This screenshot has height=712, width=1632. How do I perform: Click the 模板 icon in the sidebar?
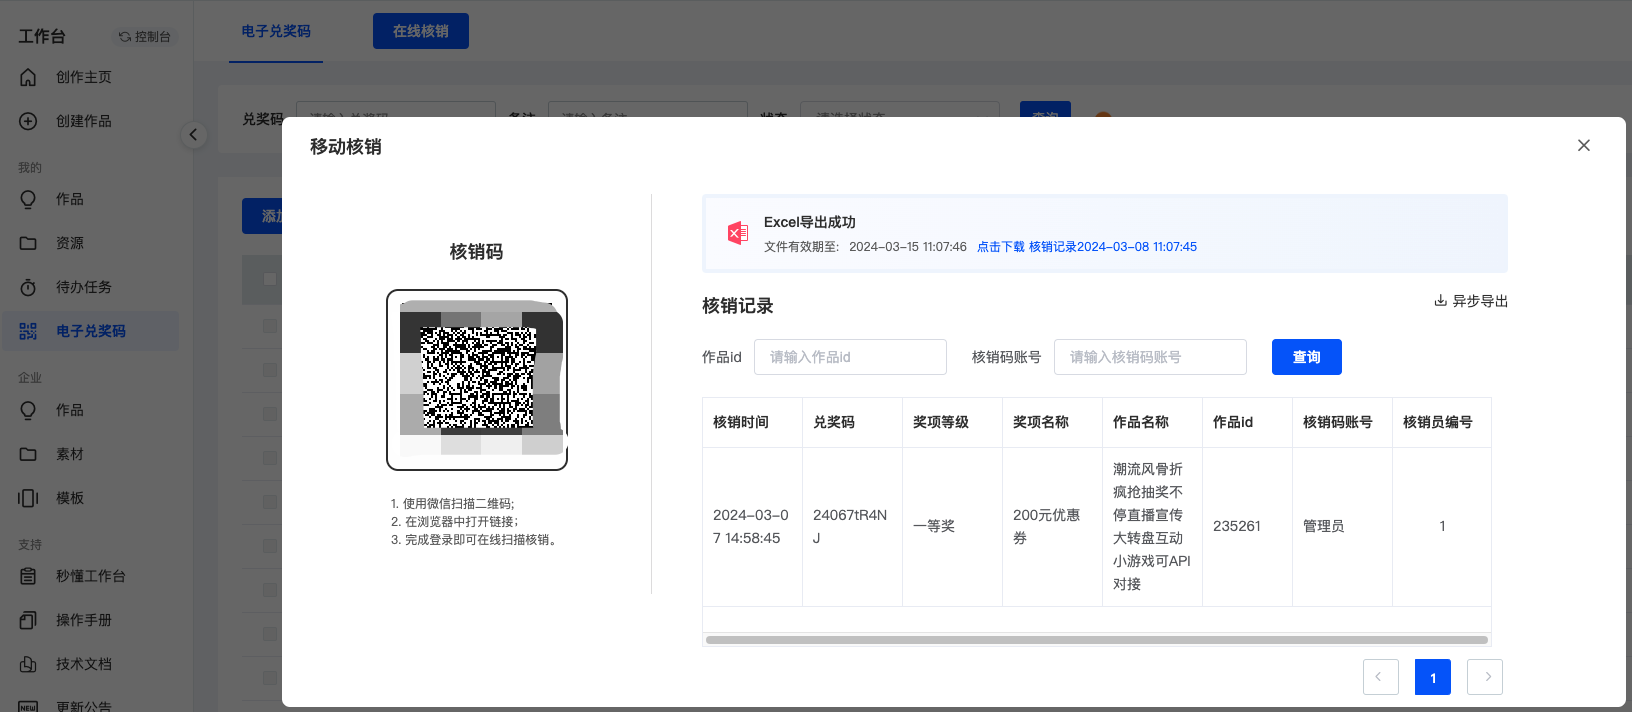coord(28,498)
